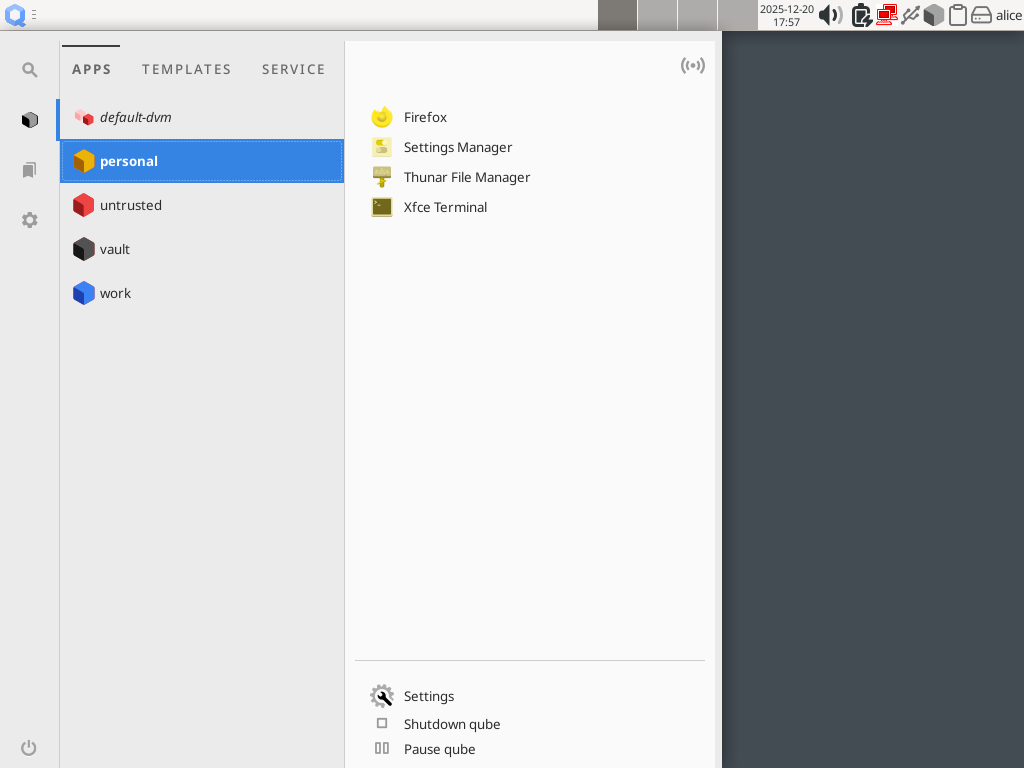Open the favorites bookmark section in the sidebar
Screen dimensions: 1024x768
click(29, 170)
